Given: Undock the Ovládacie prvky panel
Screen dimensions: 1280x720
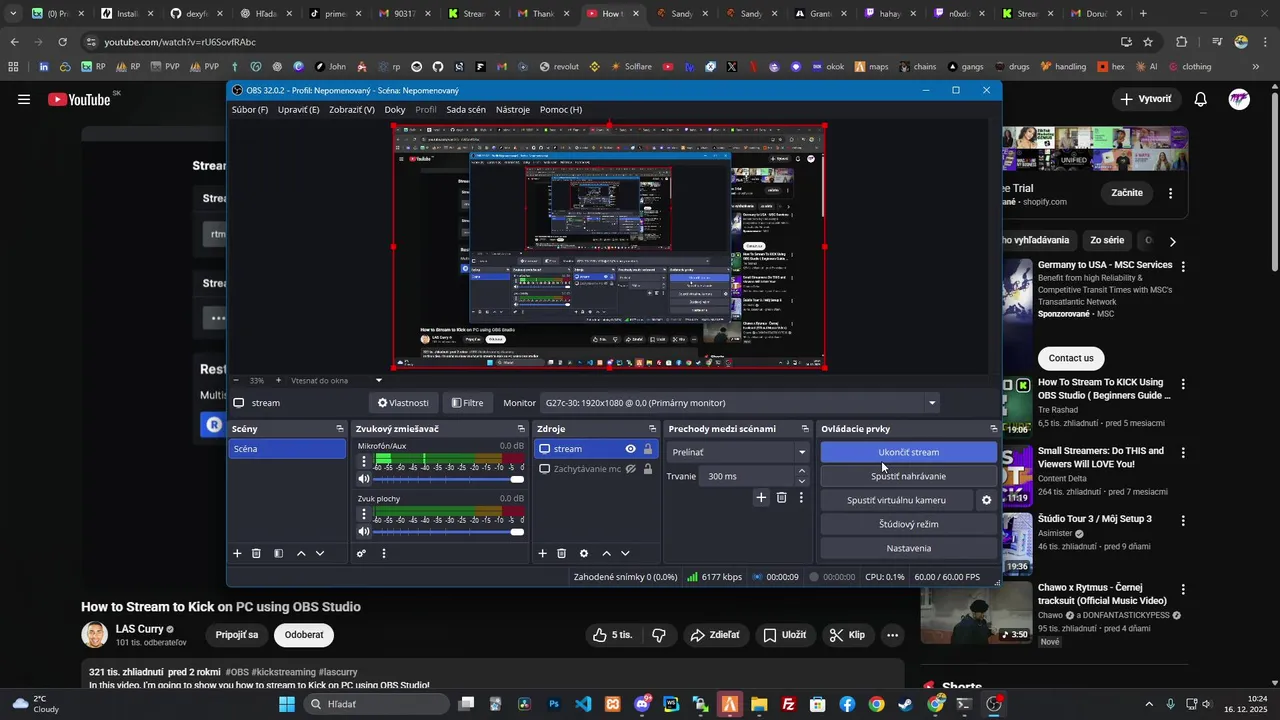Looking at the screenshot, I should point(994,429).
